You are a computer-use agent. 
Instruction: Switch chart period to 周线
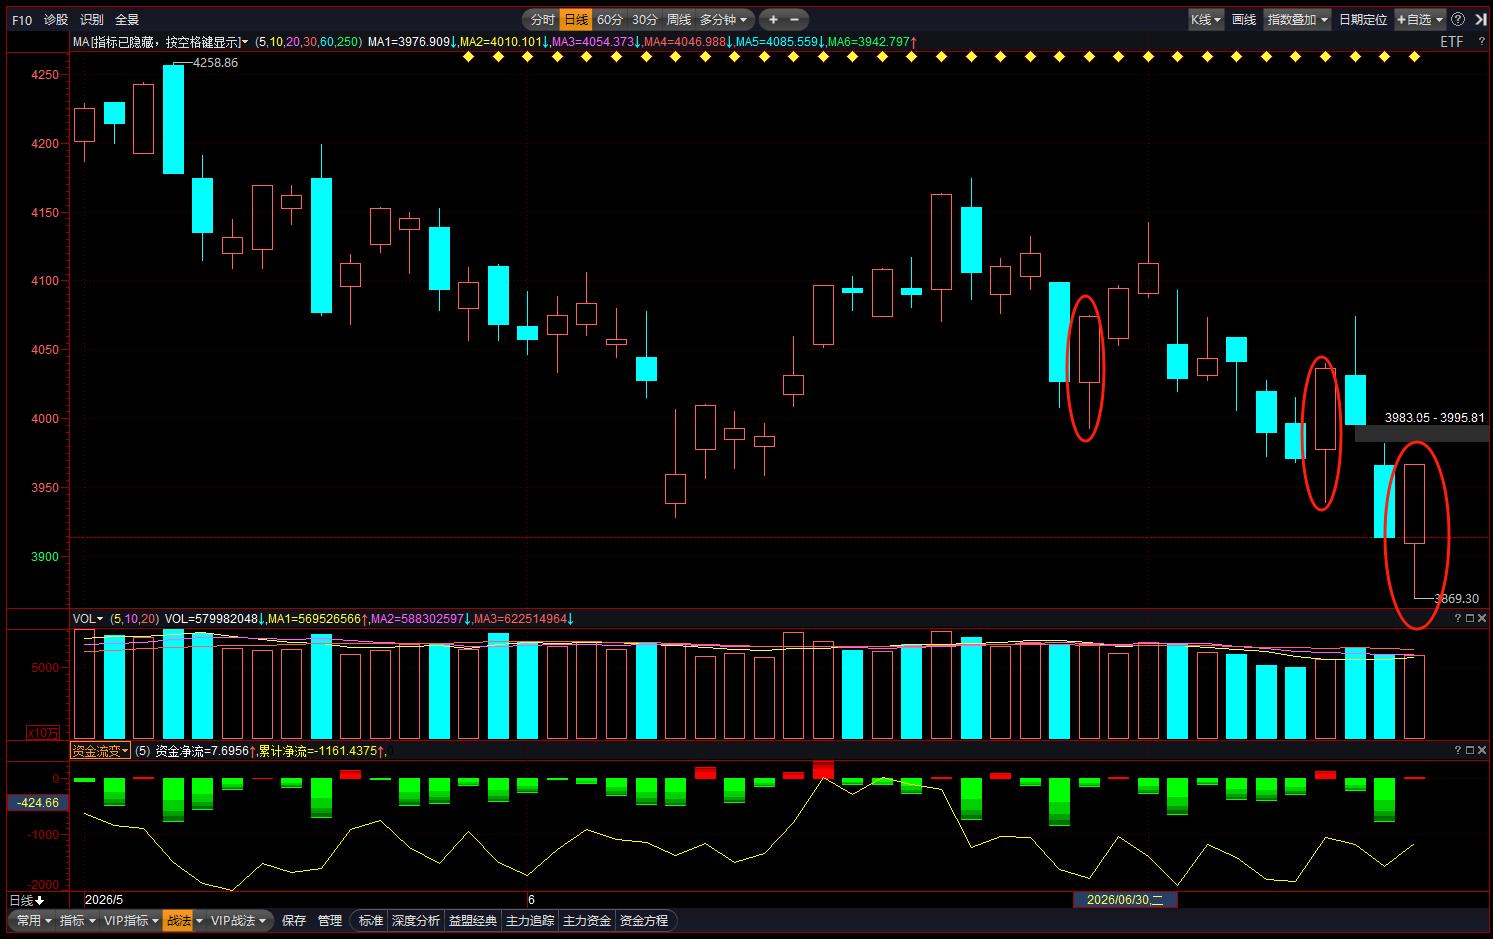[679, 19]
